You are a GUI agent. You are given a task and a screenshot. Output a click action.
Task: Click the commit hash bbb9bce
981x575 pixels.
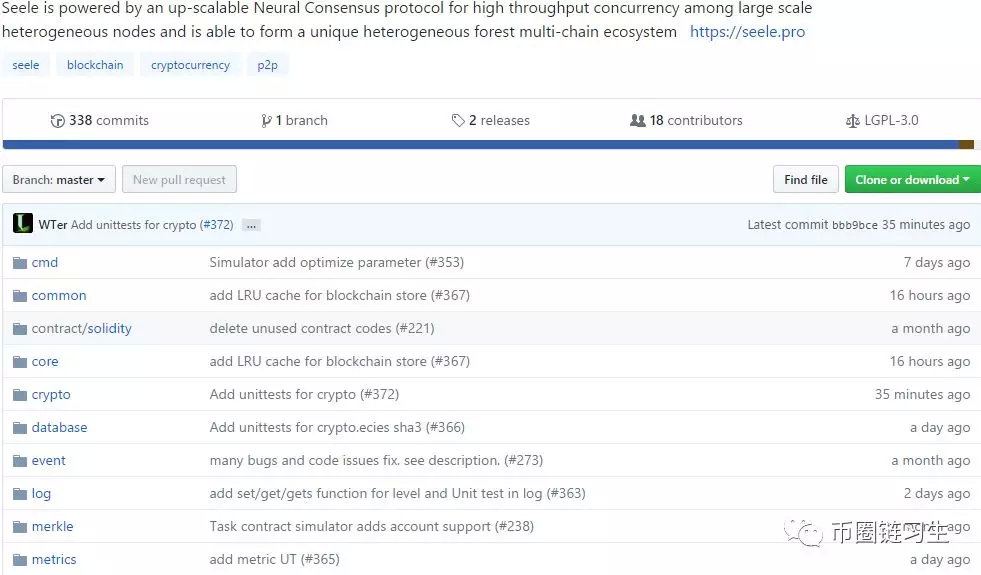(855, 225)
